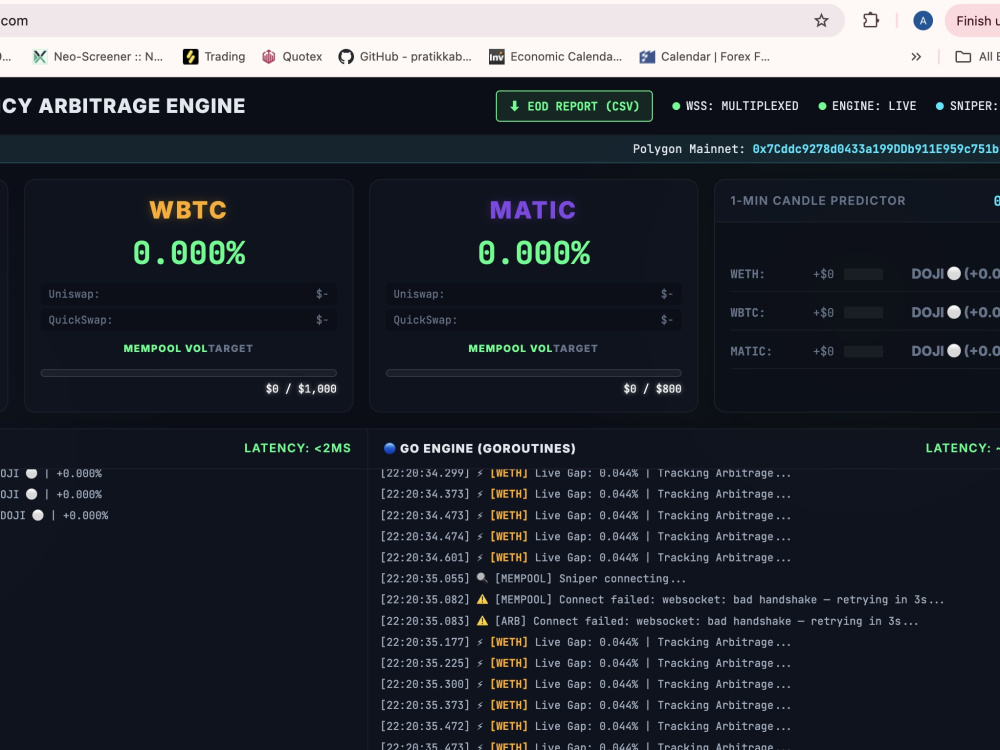The image size is (1000, 750).
Task: Click the lightning icon on 22:20:35.225 log
Action: (480, 663)
